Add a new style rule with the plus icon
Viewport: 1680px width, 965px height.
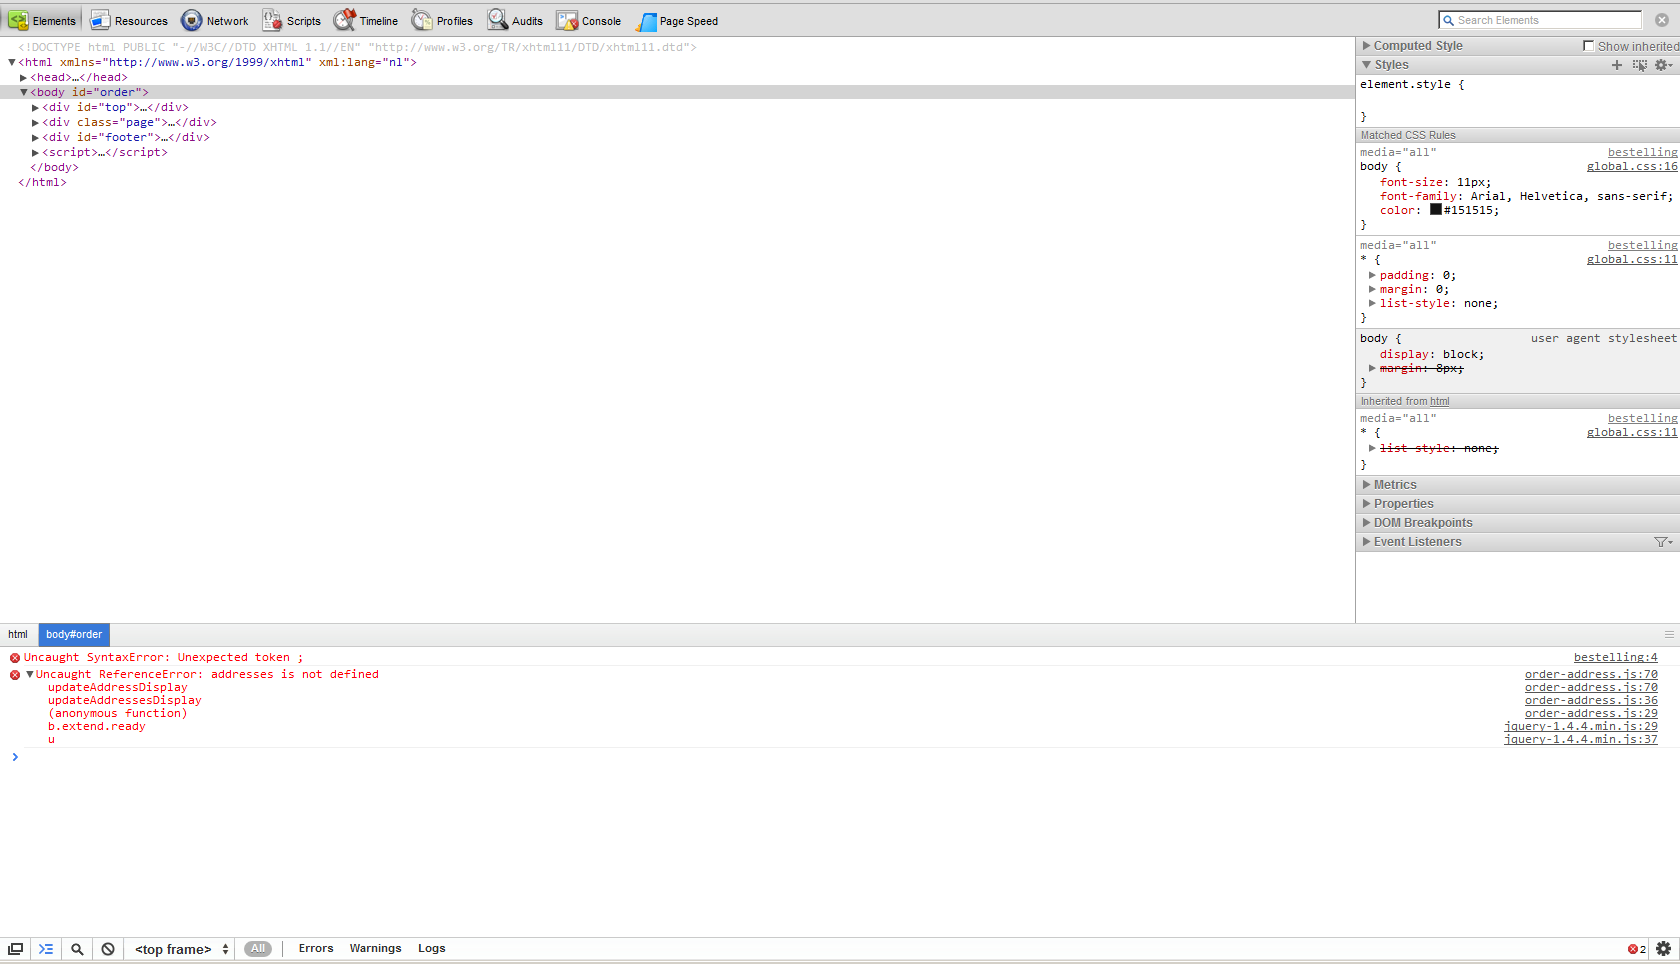click(1617, 65)
